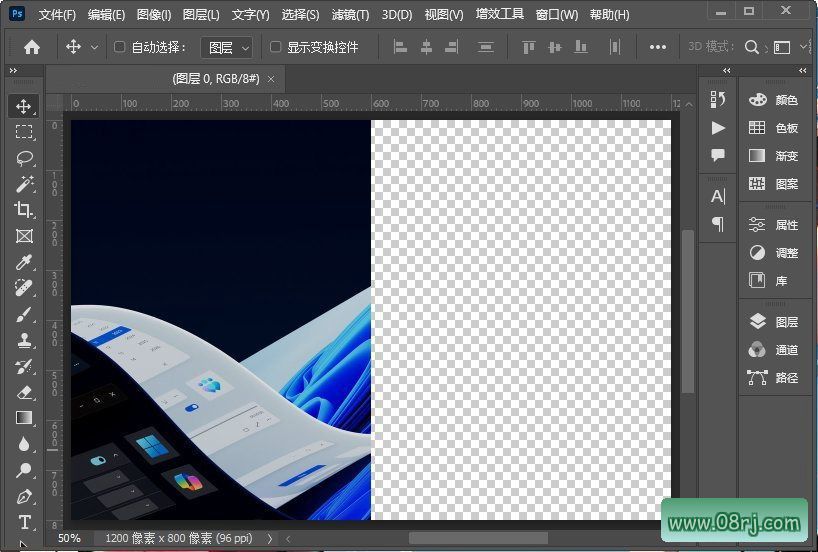
Task: Select the Lasso tool
Action: 23,158
